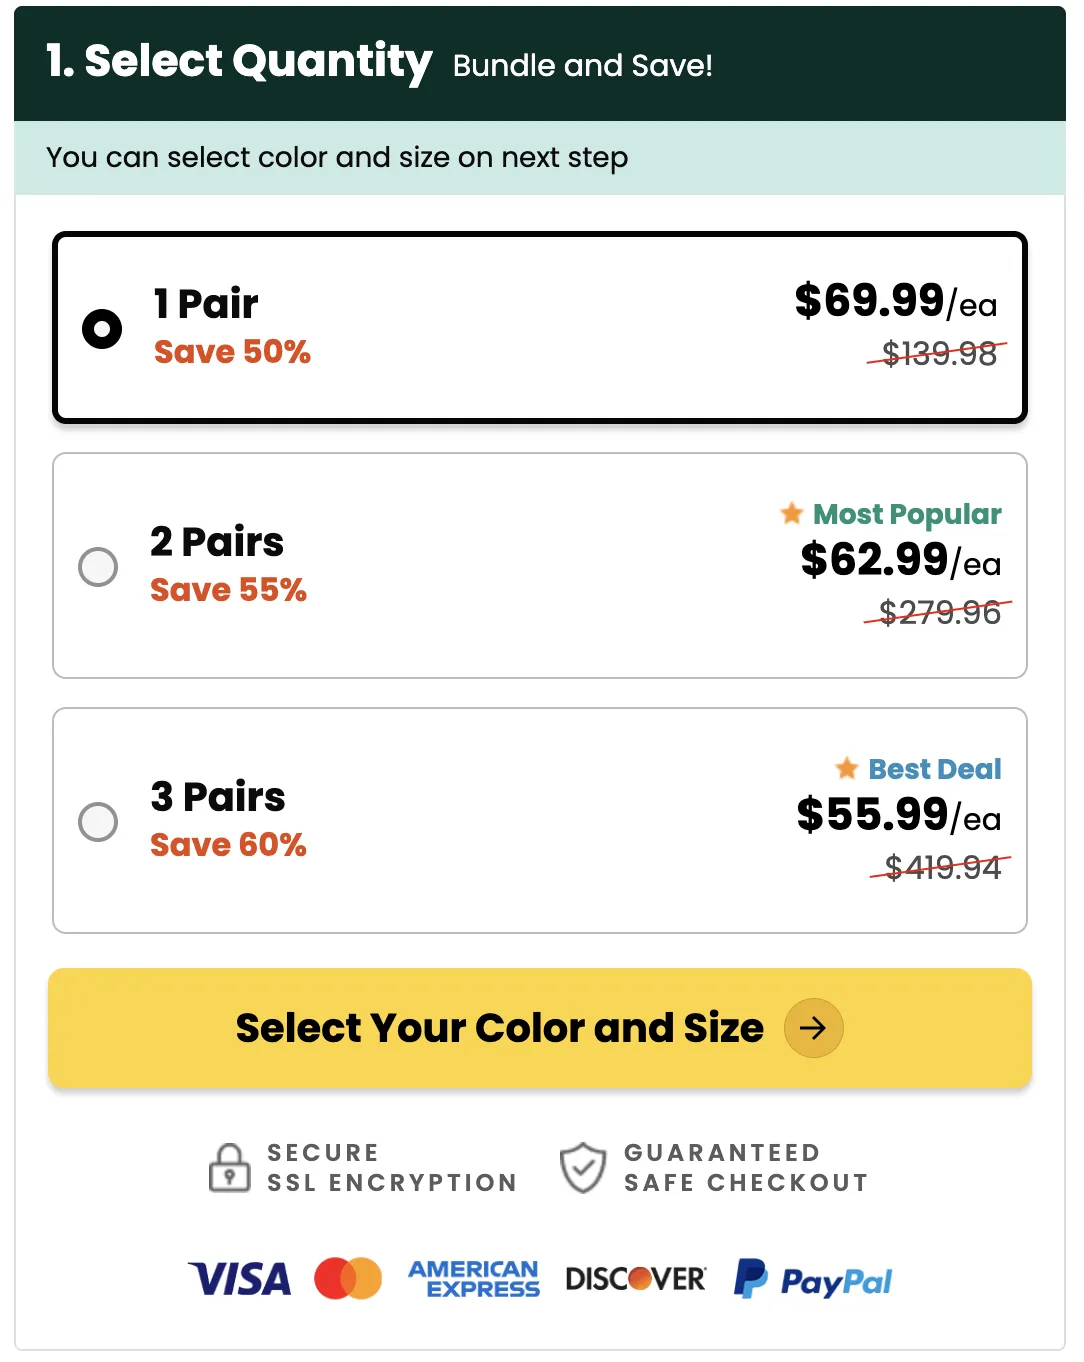Click the Most Popular star icon
Screen dimensions: 1084x1362
point(792,513)
